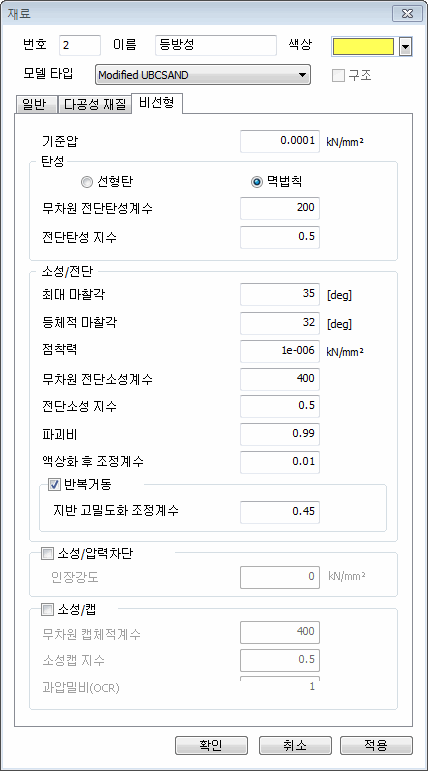The height and width of the screenshot is (771, 428).
Task: Click the yellow color swatch
Action: (x=364, y=47)
